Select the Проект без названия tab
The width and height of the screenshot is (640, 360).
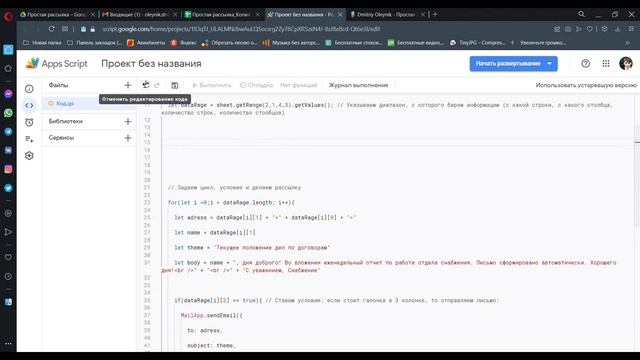click(x=304, y=14)
